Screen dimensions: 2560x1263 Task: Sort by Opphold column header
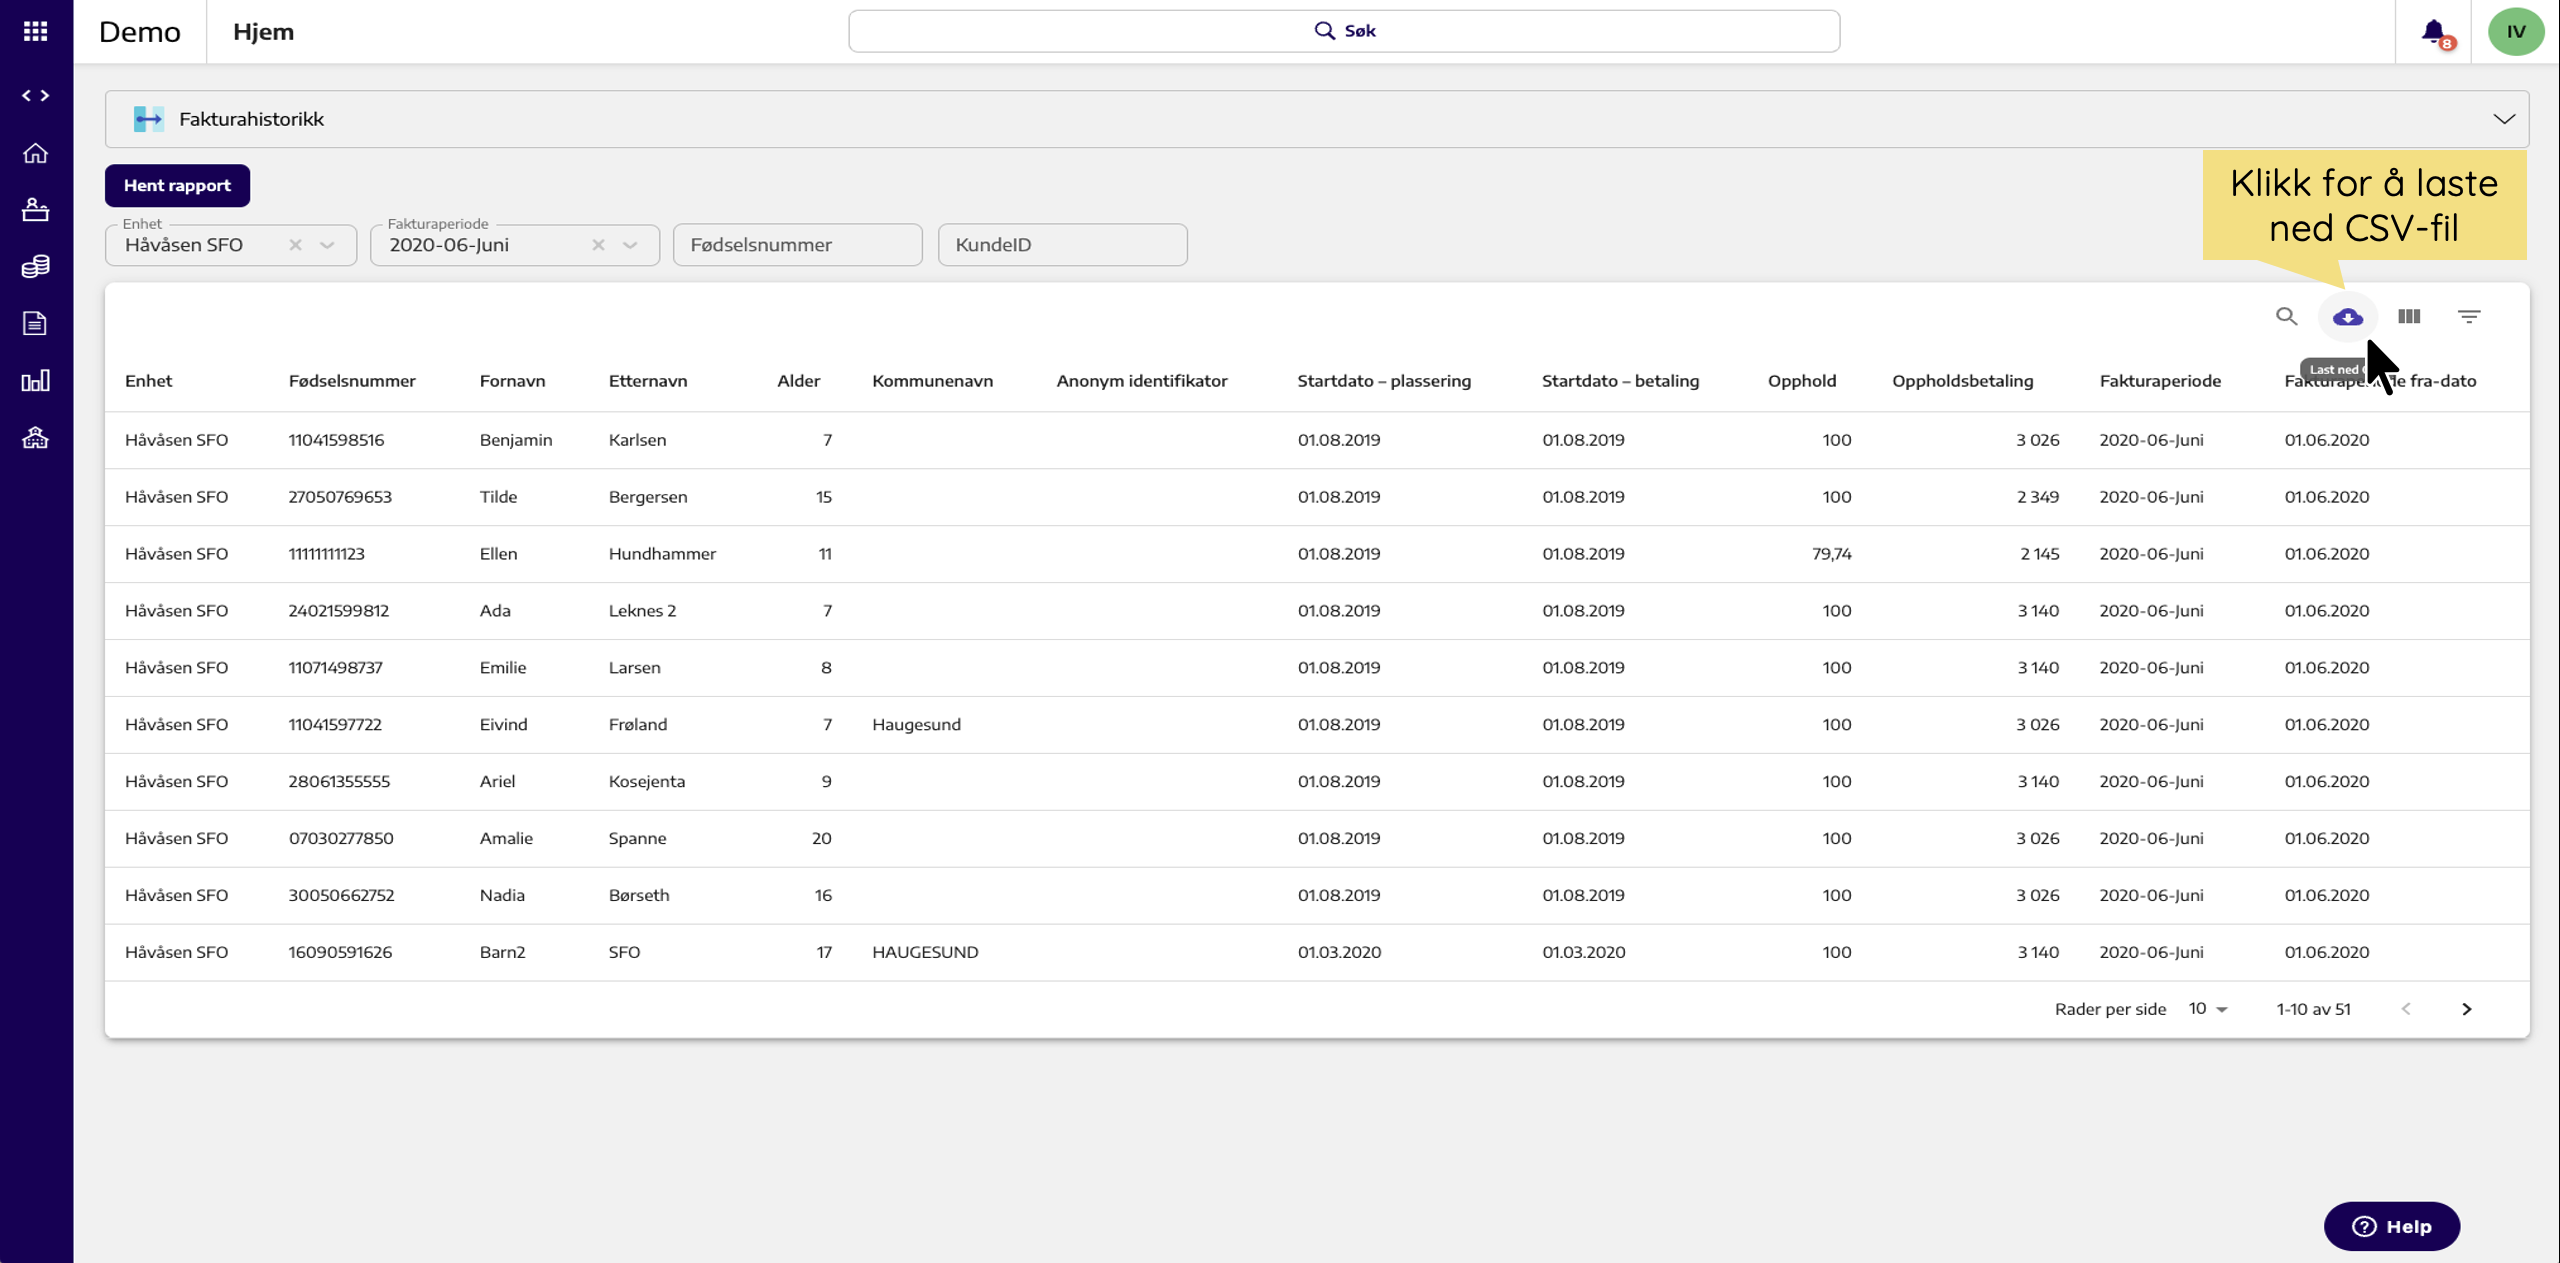tap(1801, 380)
